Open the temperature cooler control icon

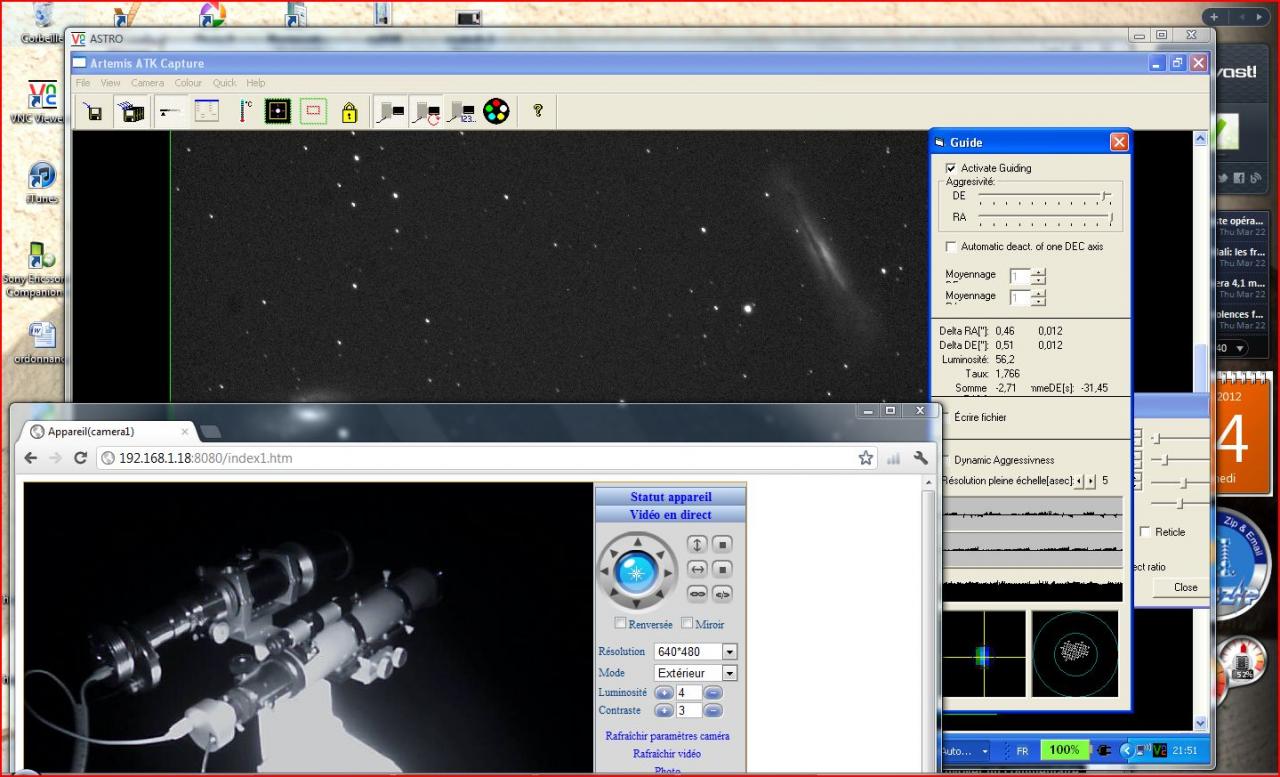pos(245,111)
